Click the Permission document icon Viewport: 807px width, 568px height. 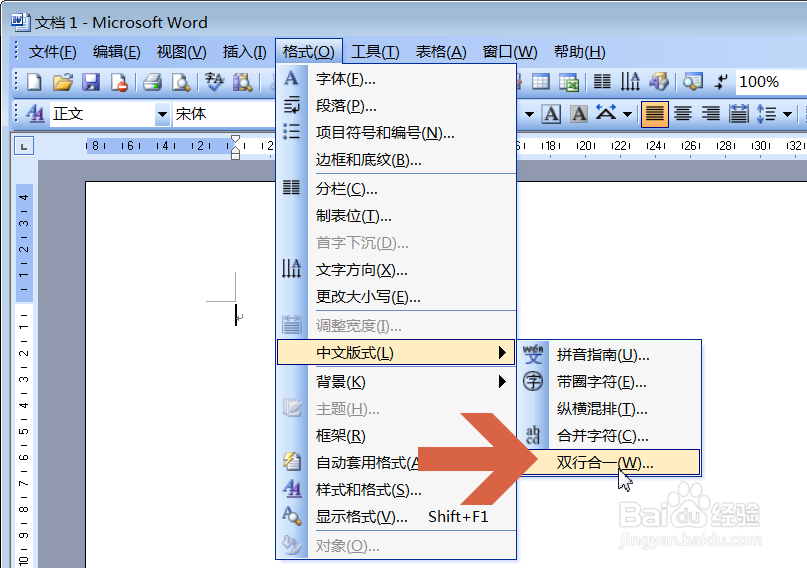tap(119, 82)
